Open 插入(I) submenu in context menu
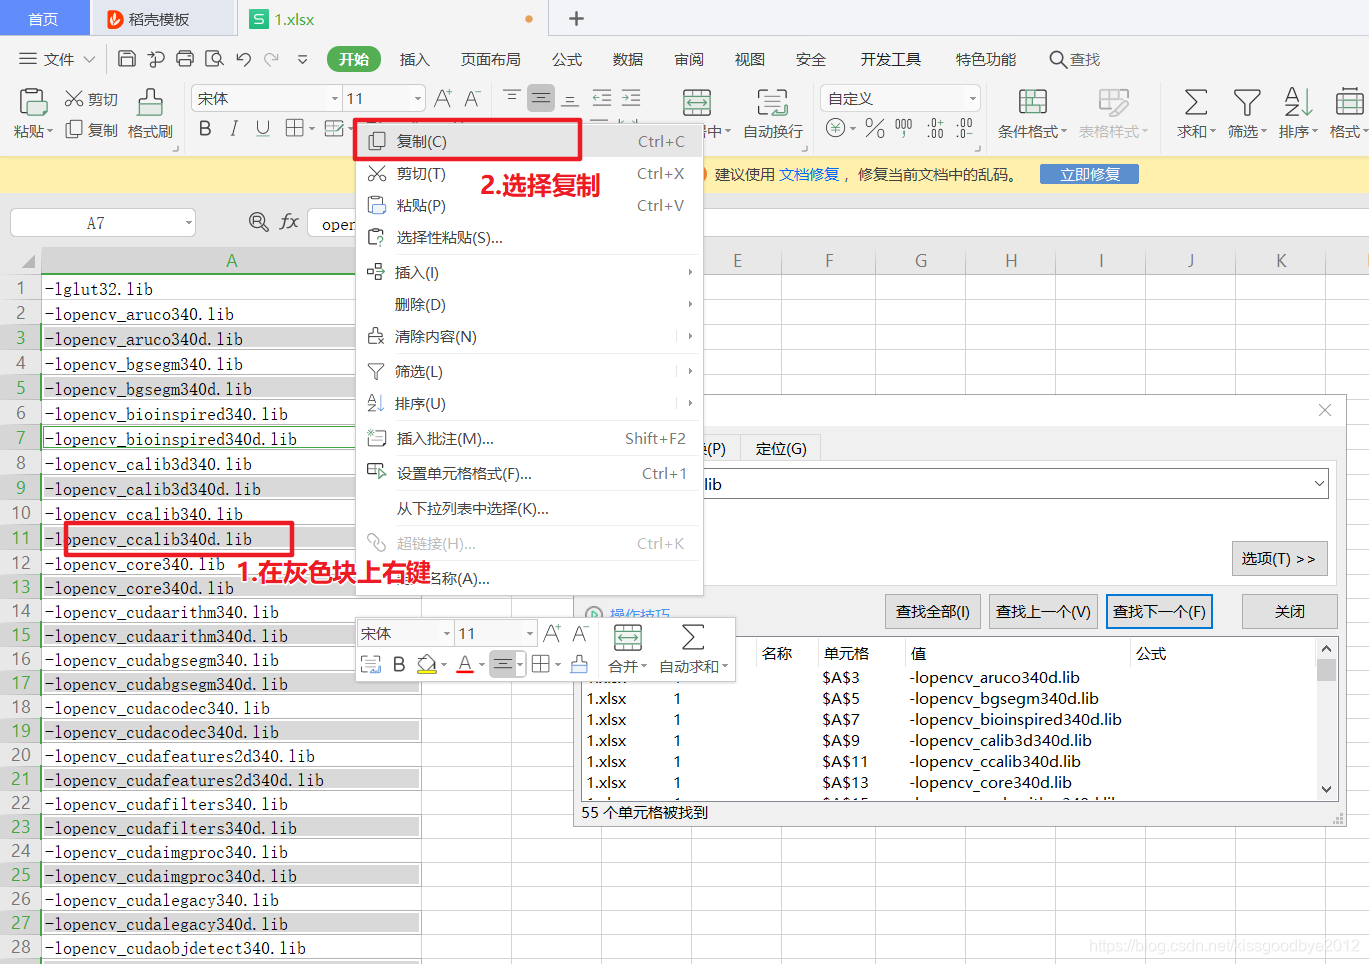Viewport: 1369px width, 964px height. [x=530, y=272]
